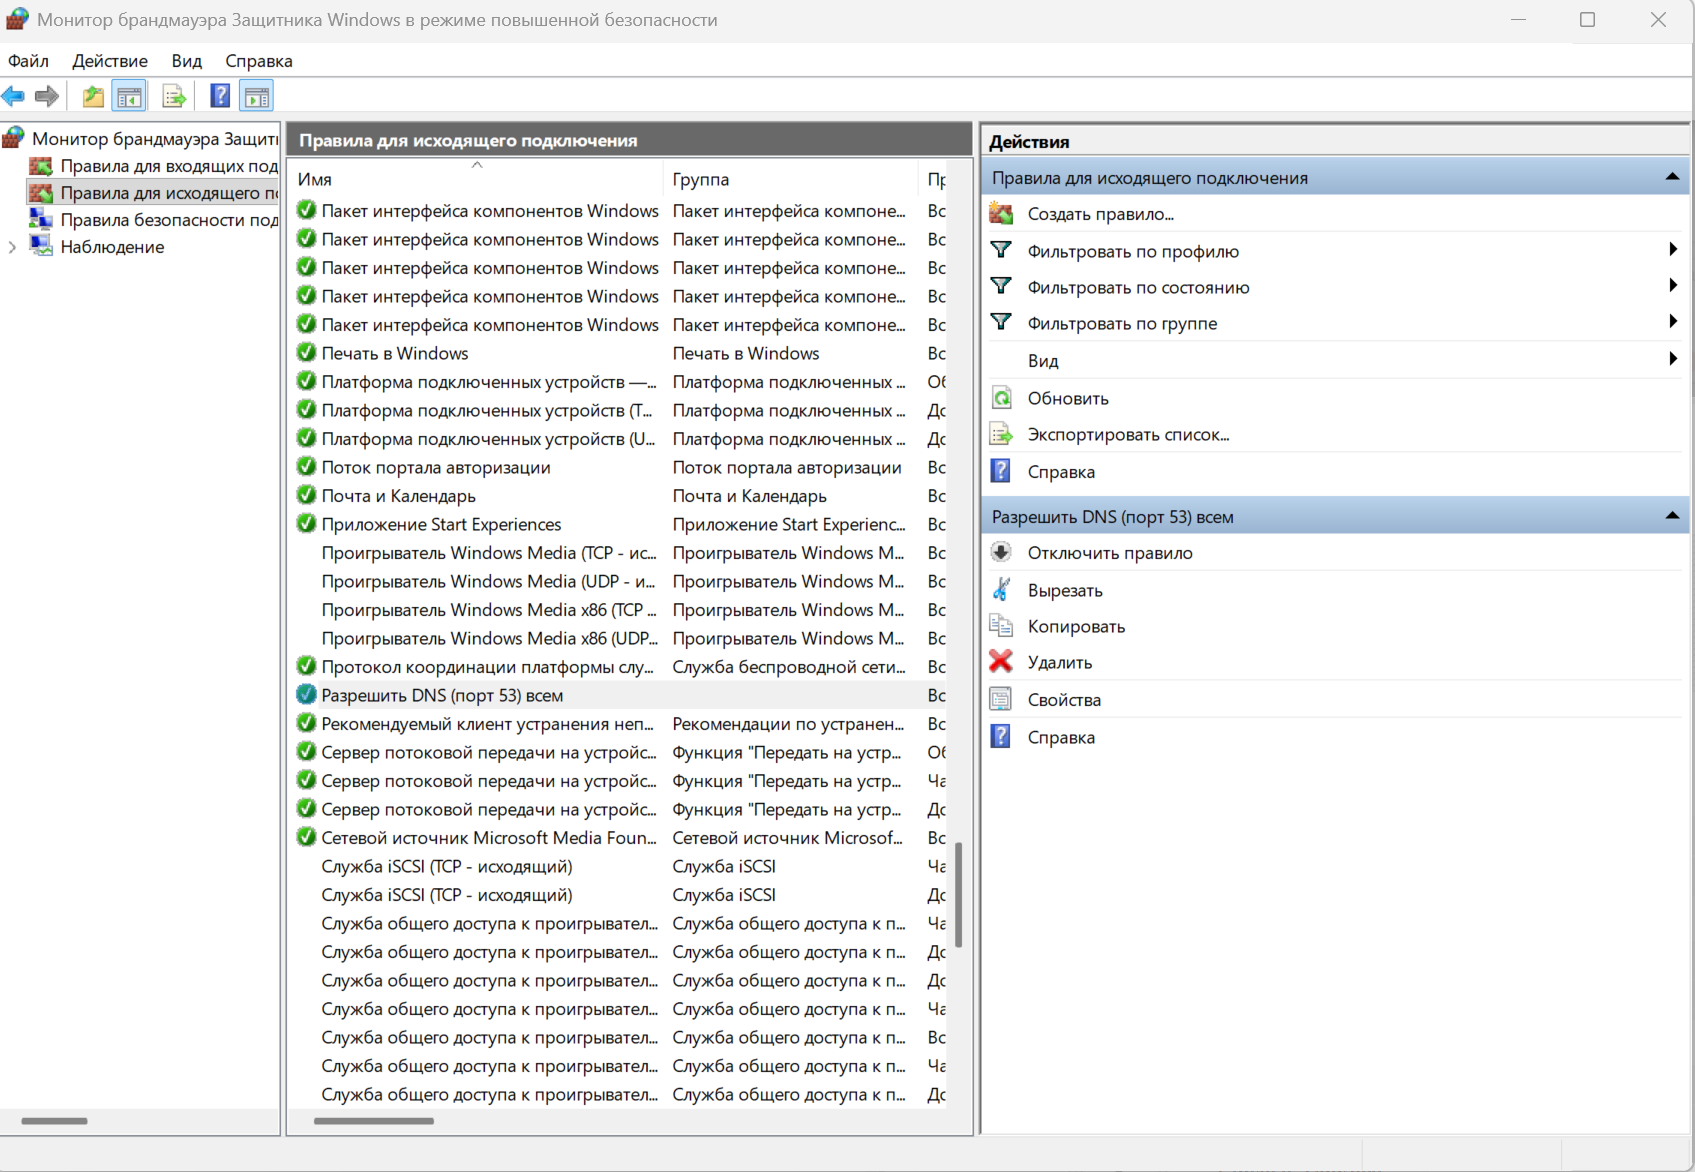Click the Копировать action
Screen dimensions: 1695x1172
[x=1076, y=626]
